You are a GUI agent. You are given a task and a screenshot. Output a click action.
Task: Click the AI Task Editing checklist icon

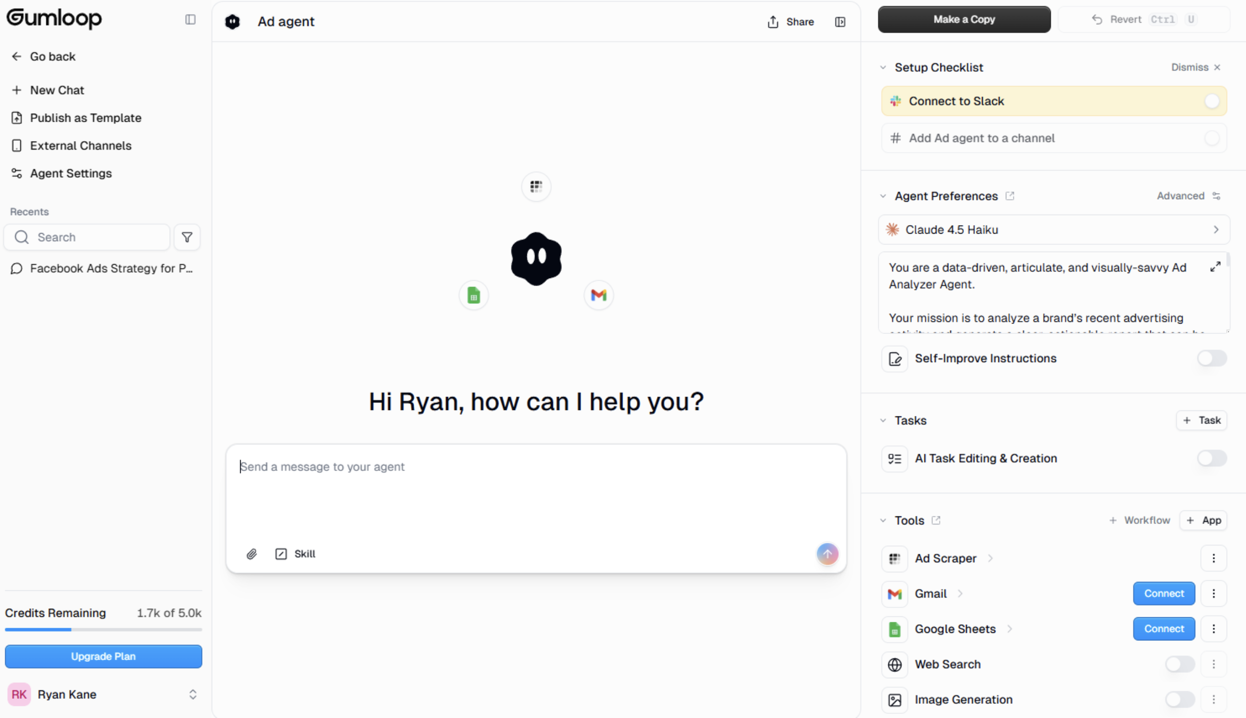(x=895, y=458)
